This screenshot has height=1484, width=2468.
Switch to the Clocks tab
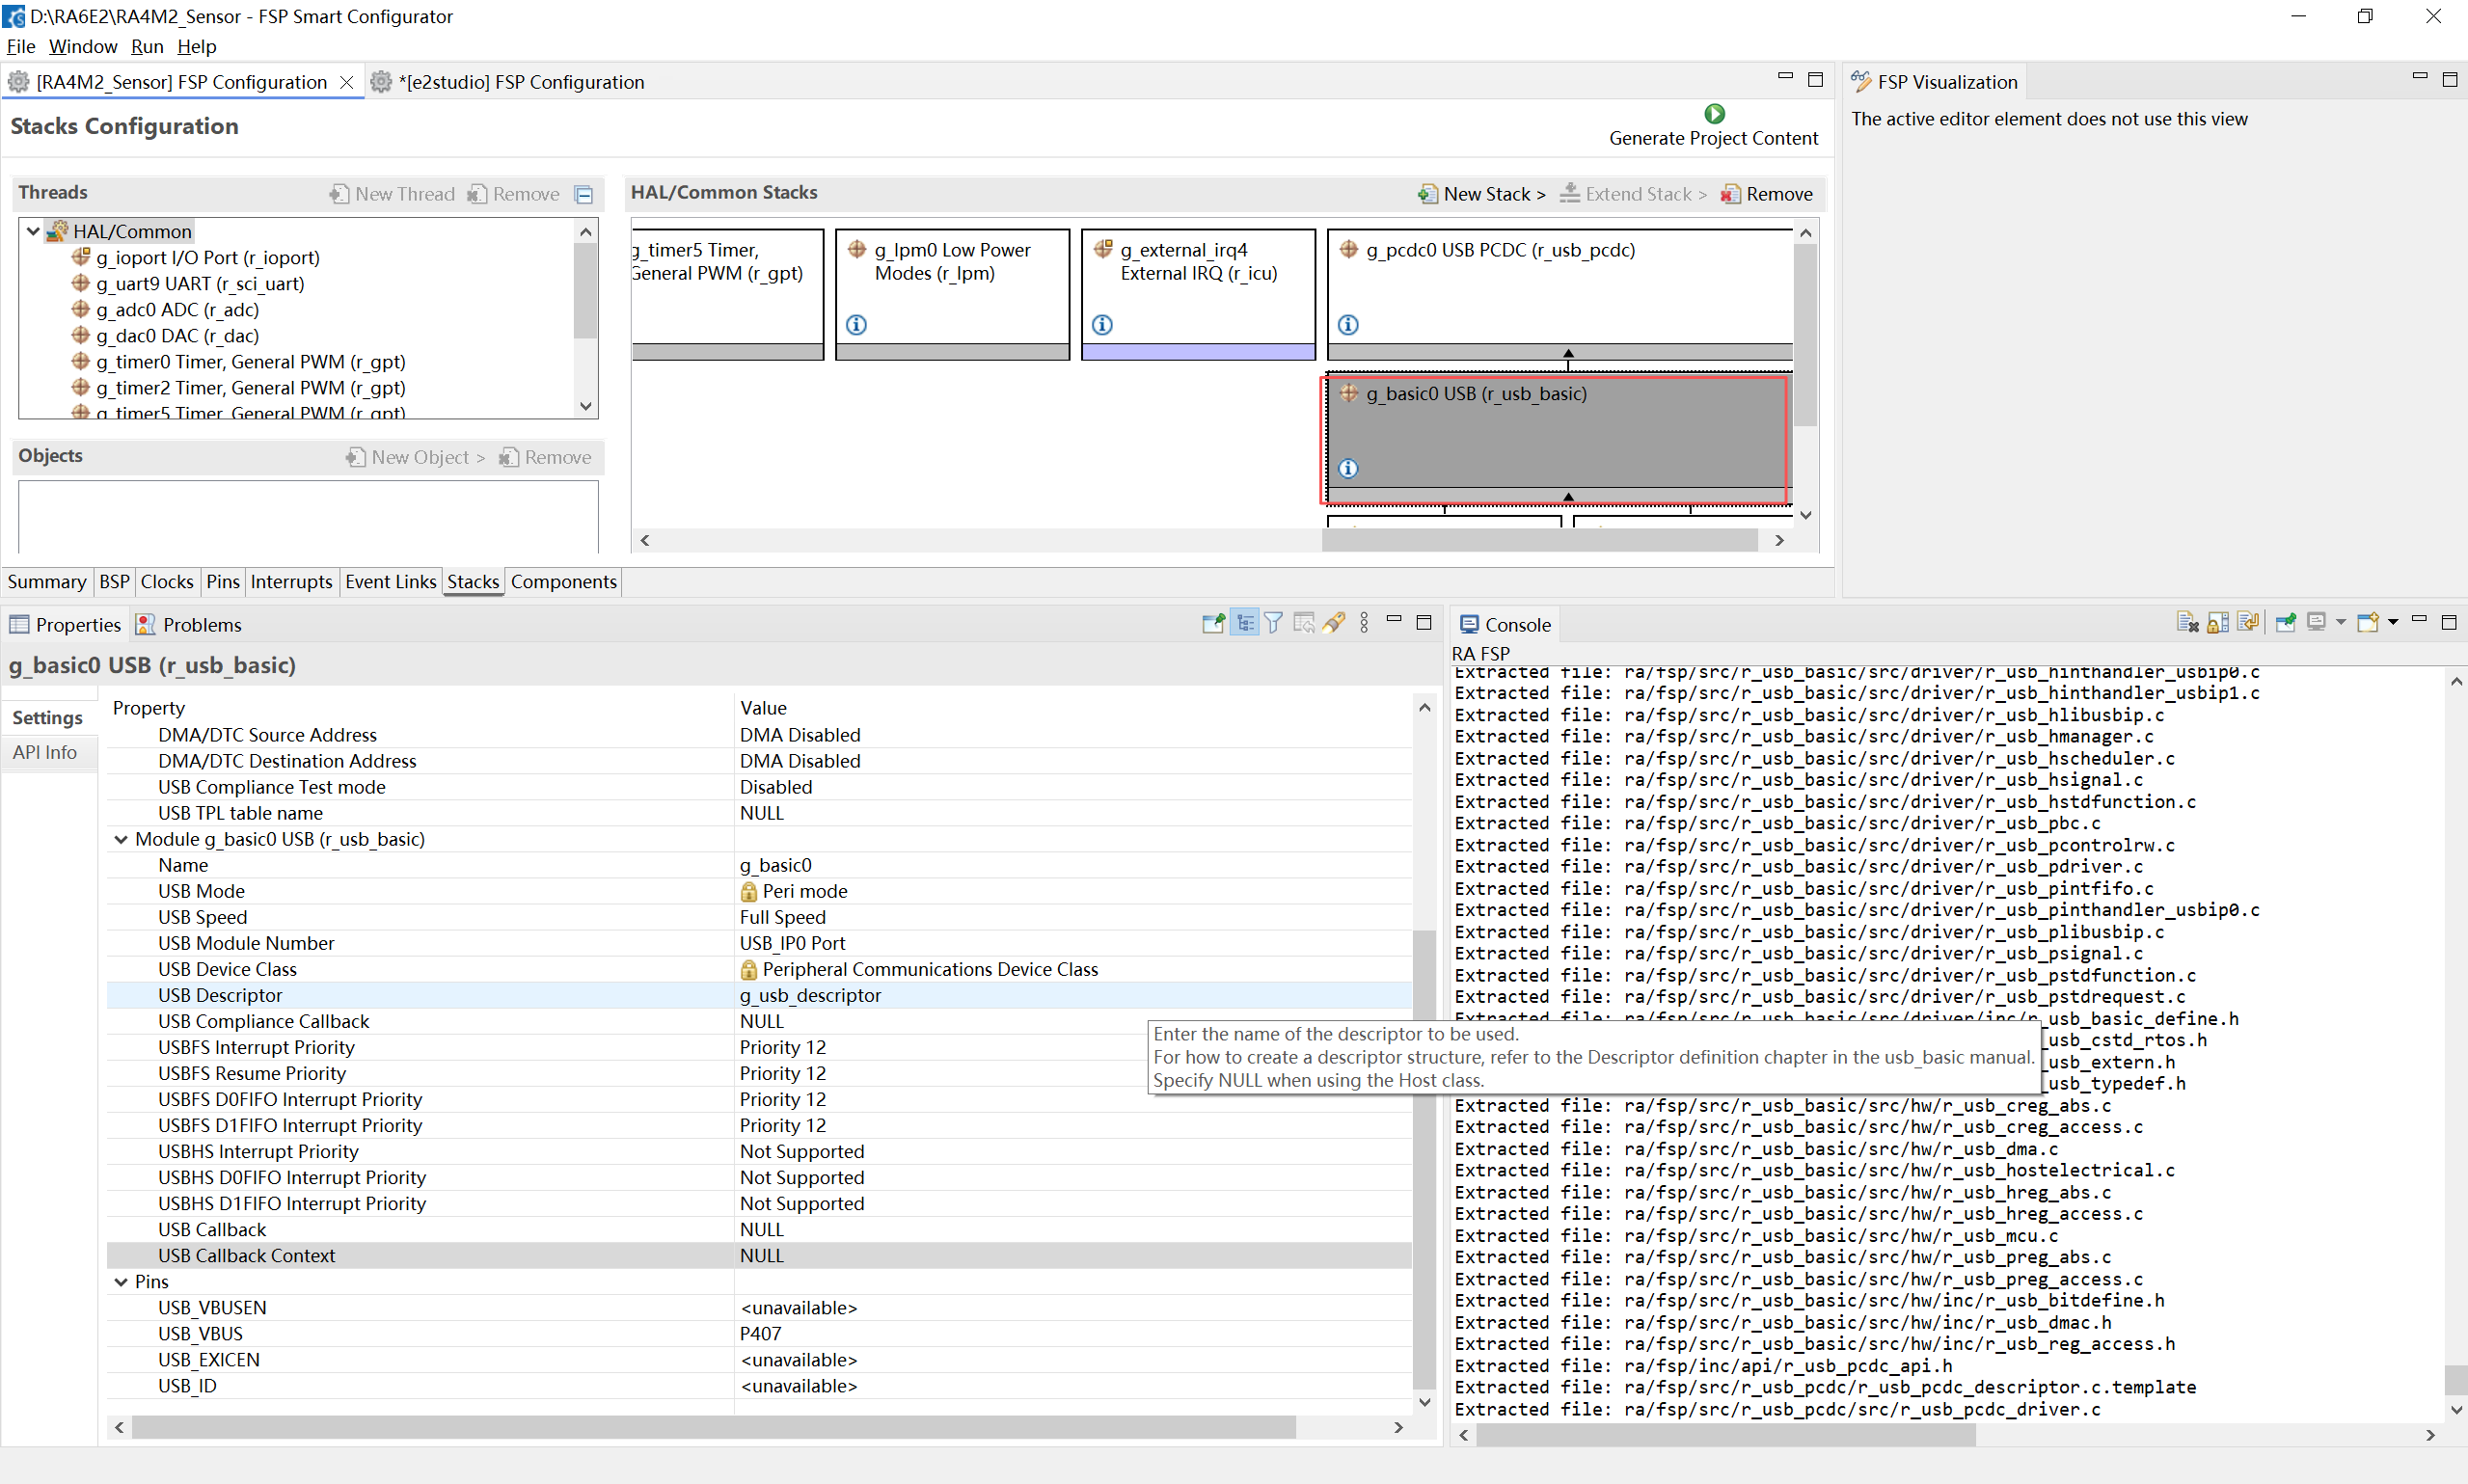[x=166, y=581]
